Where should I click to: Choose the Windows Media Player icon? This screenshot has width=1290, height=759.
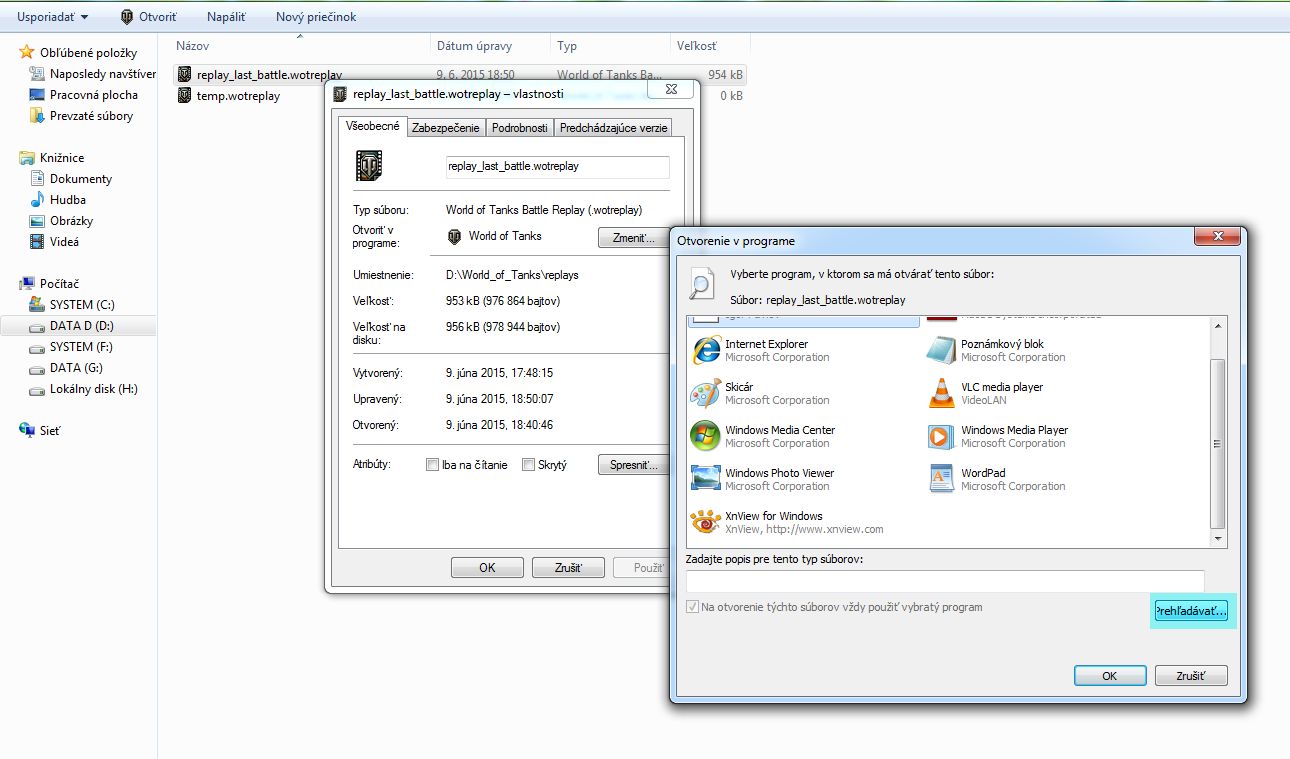941,437
